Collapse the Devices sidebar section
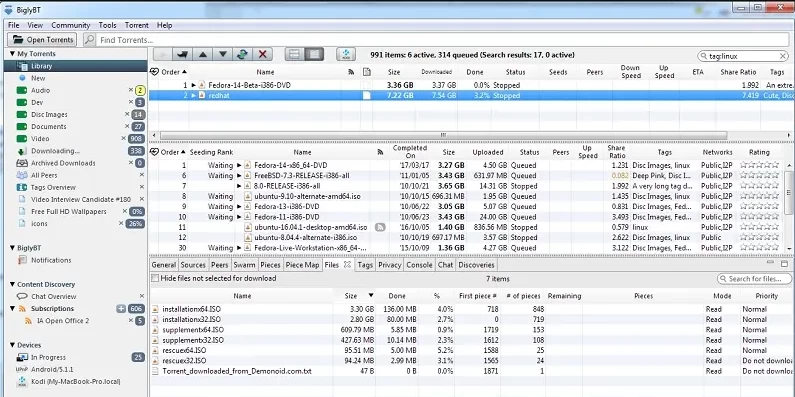Viewport: 795px width, 397px height. [x=12, y=345]
